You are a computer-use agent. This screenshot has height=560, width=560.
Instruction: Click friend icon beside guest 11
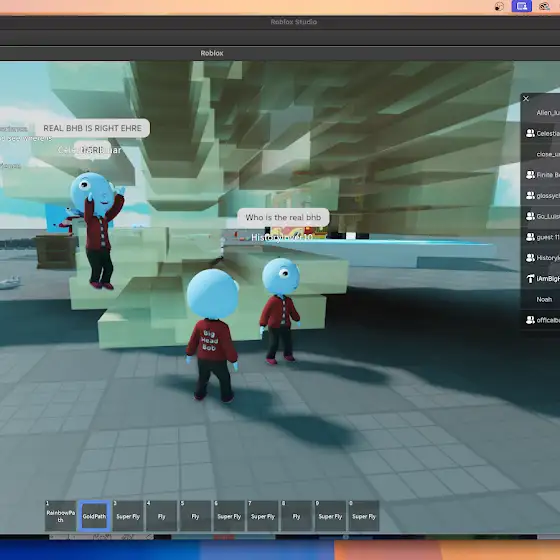(530, 237)
